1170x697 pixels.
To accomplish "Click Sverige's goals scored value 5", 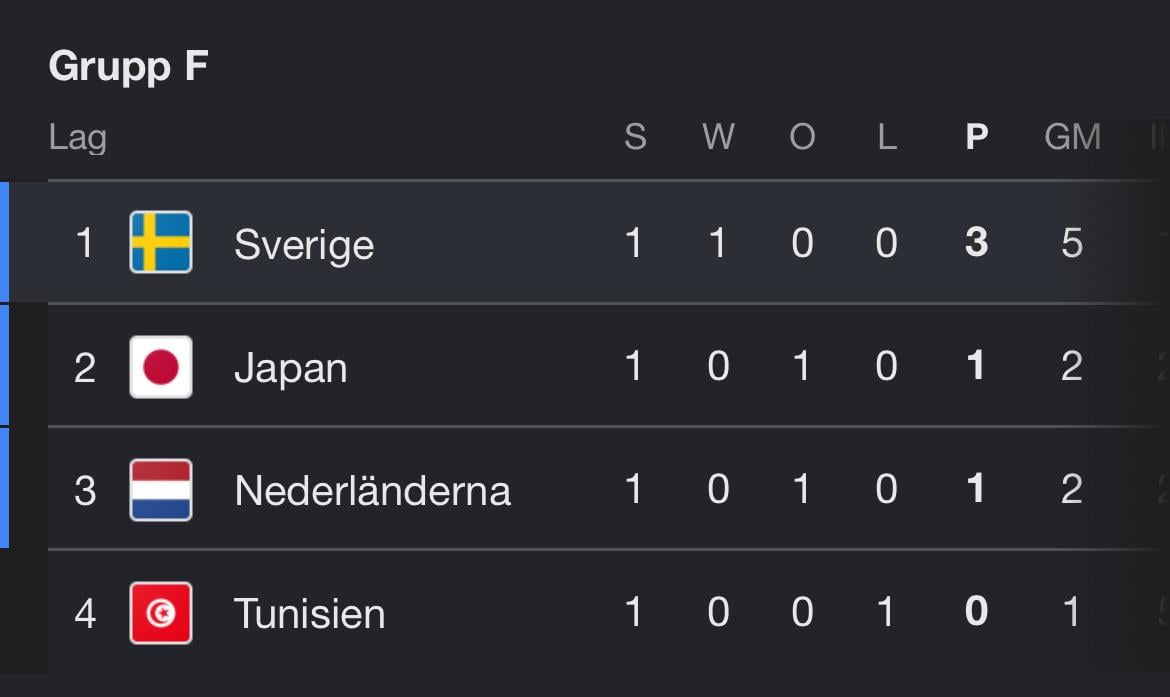I will [x=1072, y=243].
